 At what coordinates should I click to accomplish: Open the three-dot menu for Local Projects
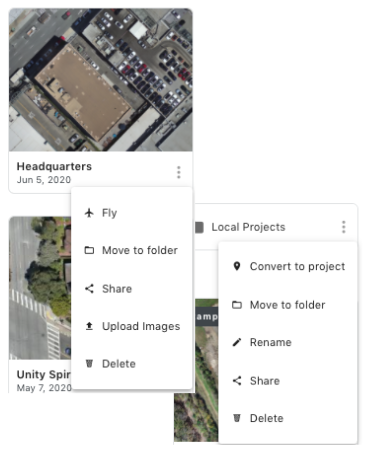(344, 227)
